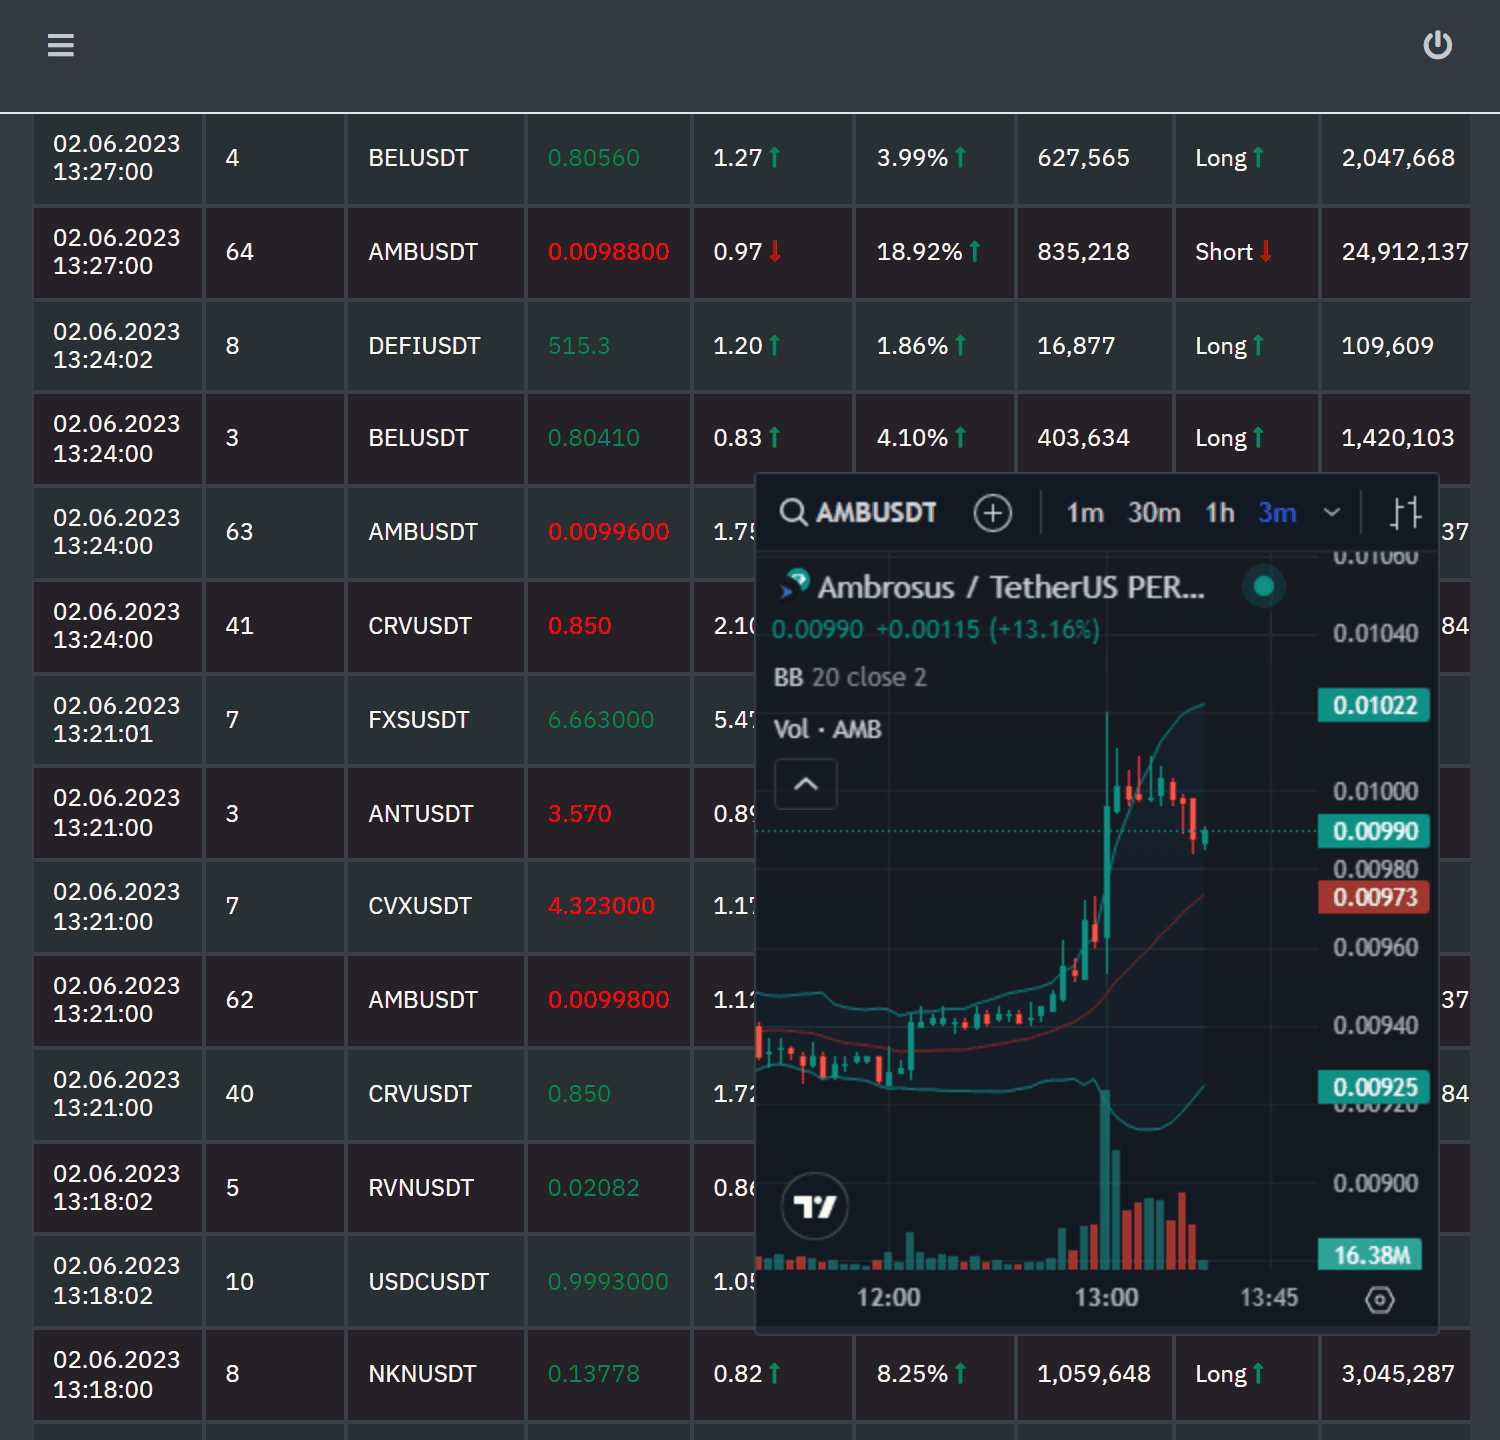
Task: Open chart settings gear icon
Action: 1380,1300
